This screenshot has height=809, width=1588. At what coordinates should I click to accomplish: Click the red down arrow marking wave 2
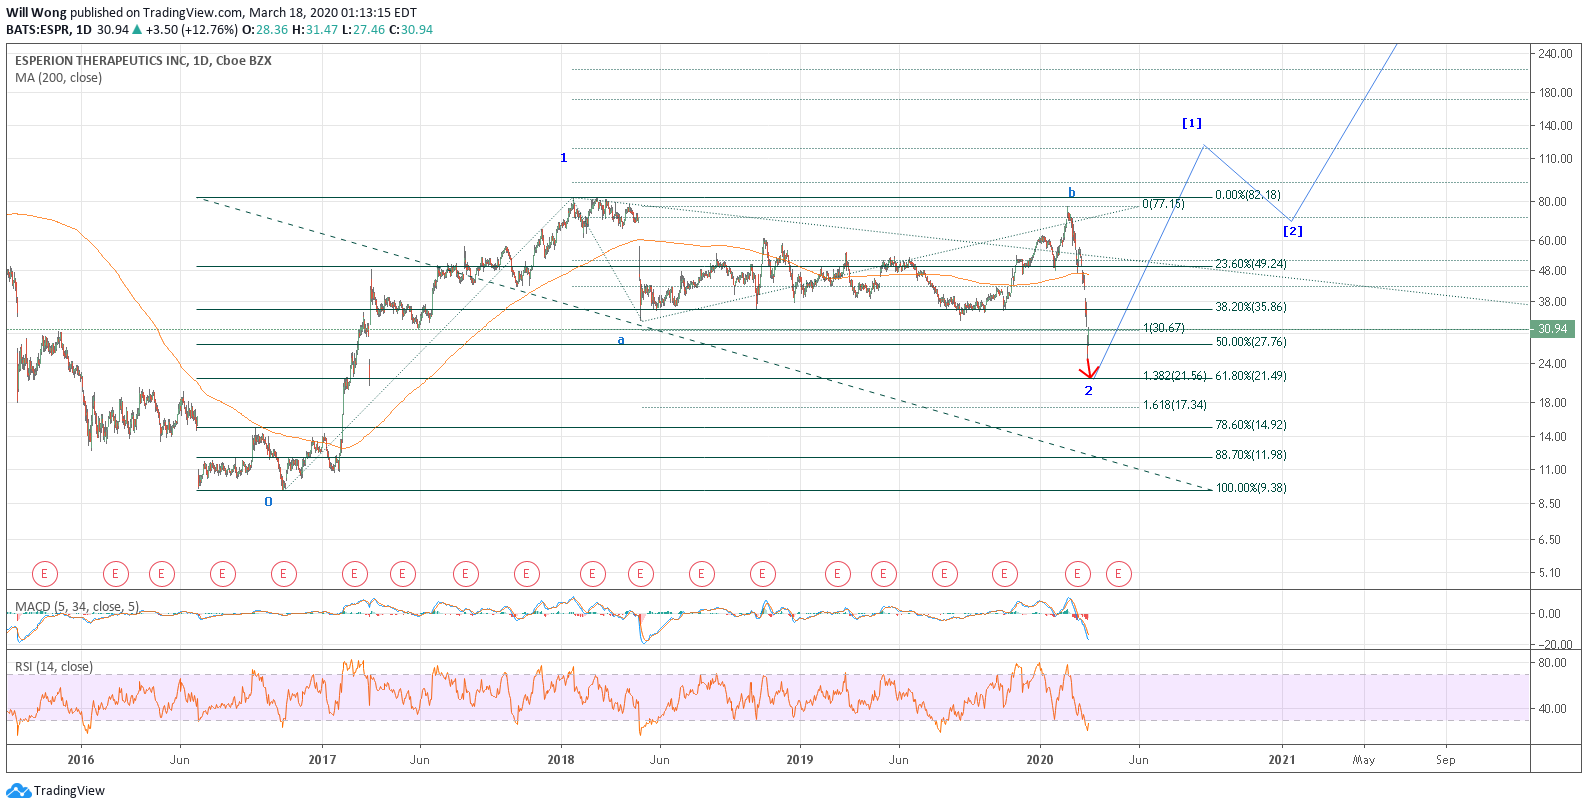click(1089, 368)
